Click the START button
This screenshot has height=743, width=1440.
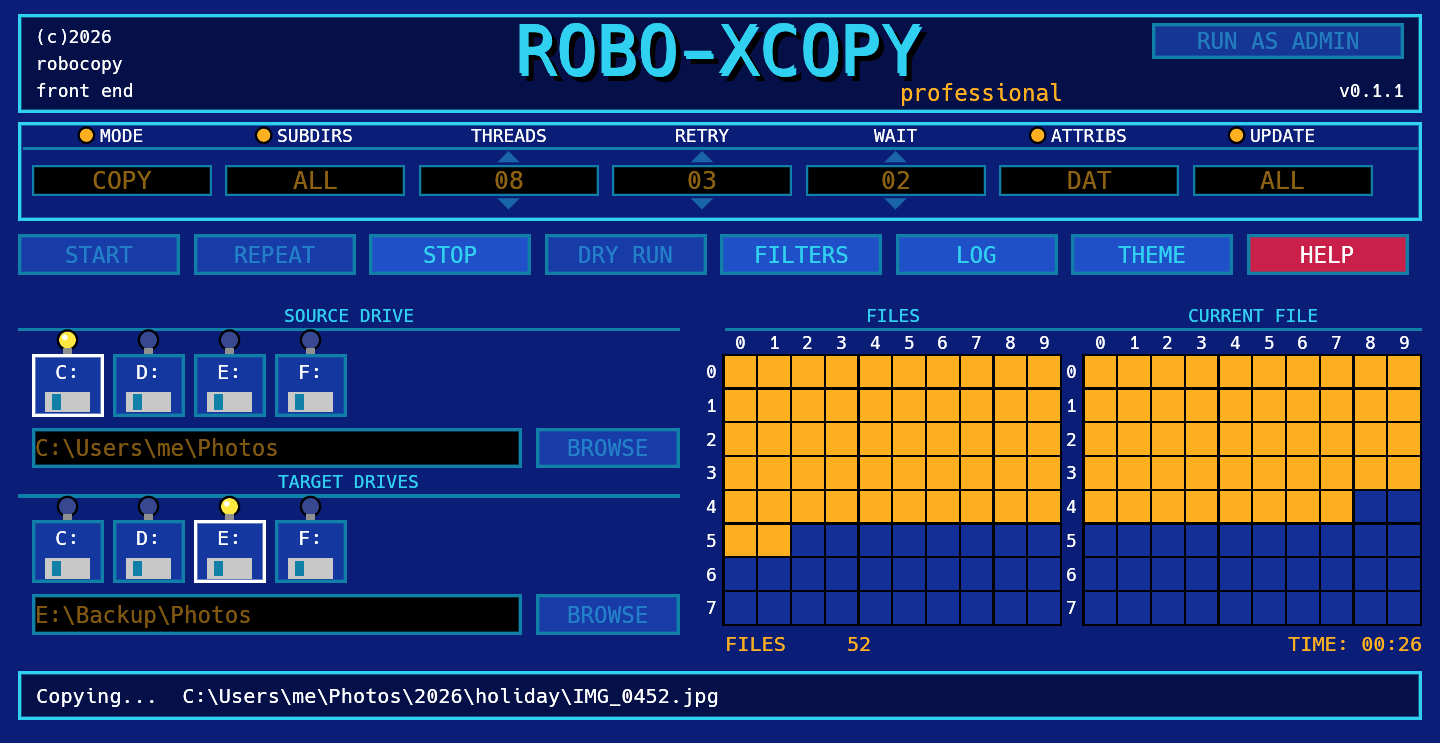pos(99,254)
